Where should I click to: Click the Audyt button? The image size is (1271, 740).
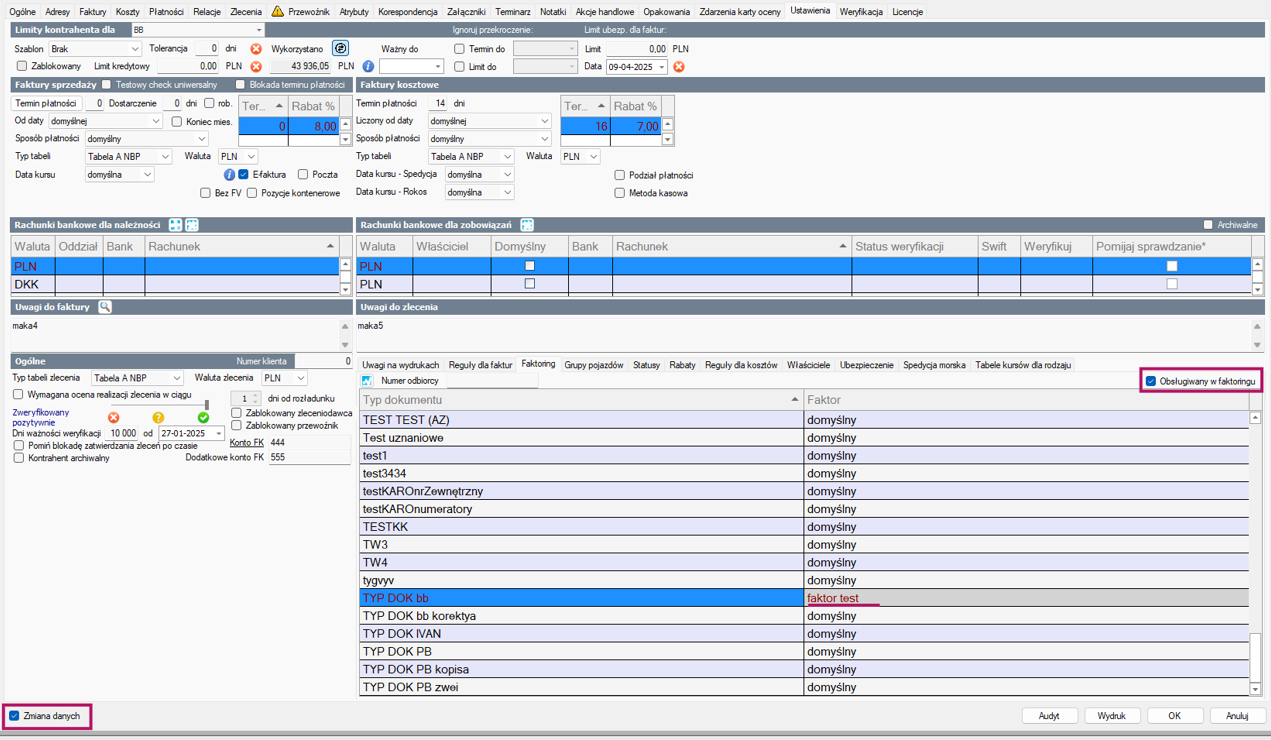click(x=1049, y=716)
